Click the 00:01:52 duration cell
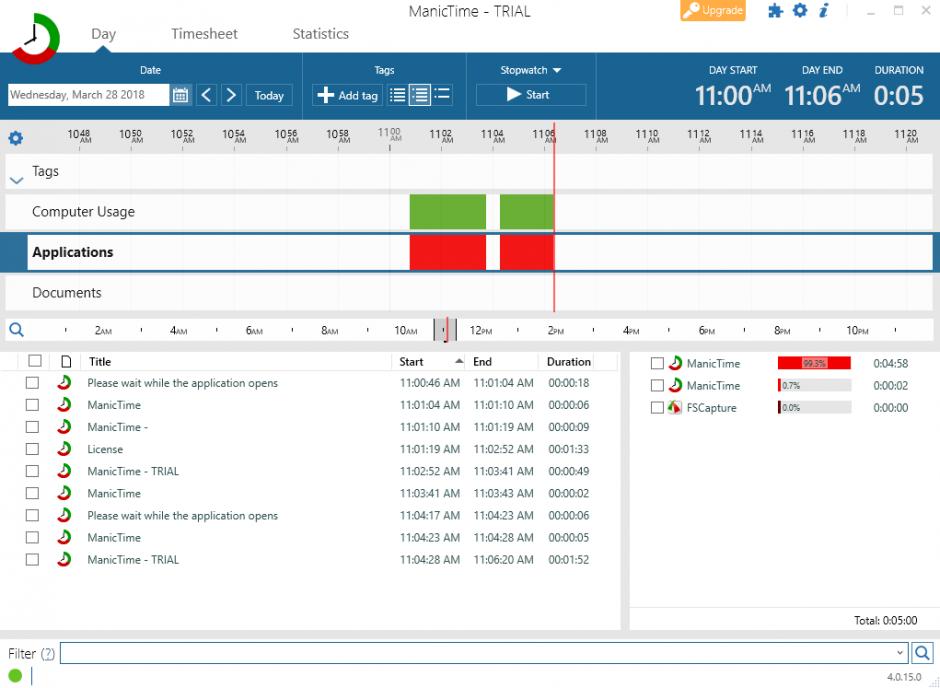 568,559
